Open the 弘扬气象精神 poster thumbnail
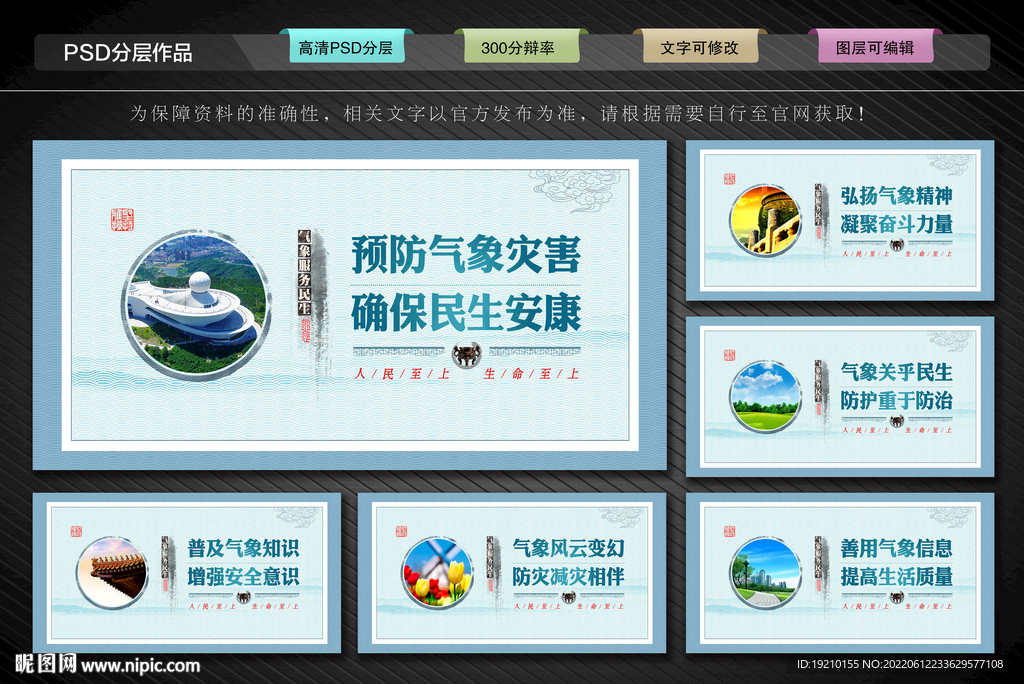 pos(840,221)
